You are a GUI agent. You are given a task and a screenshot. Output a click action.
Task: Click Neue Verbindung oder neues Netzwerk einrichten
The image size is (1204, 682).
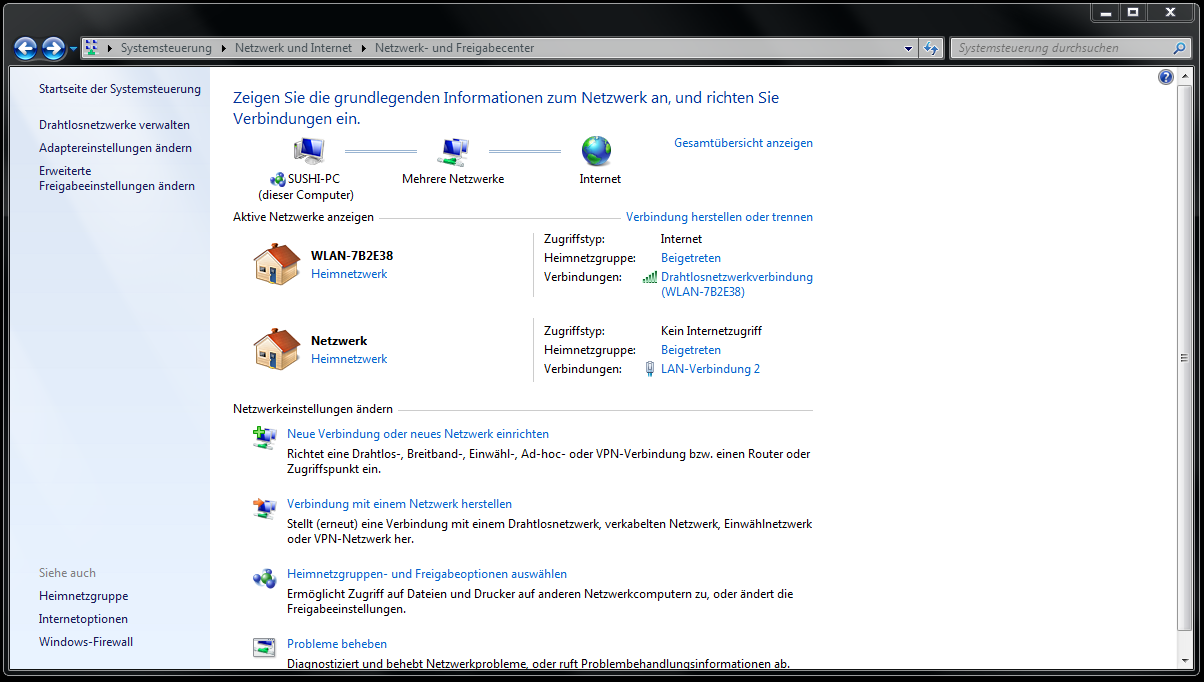(418, 434)
